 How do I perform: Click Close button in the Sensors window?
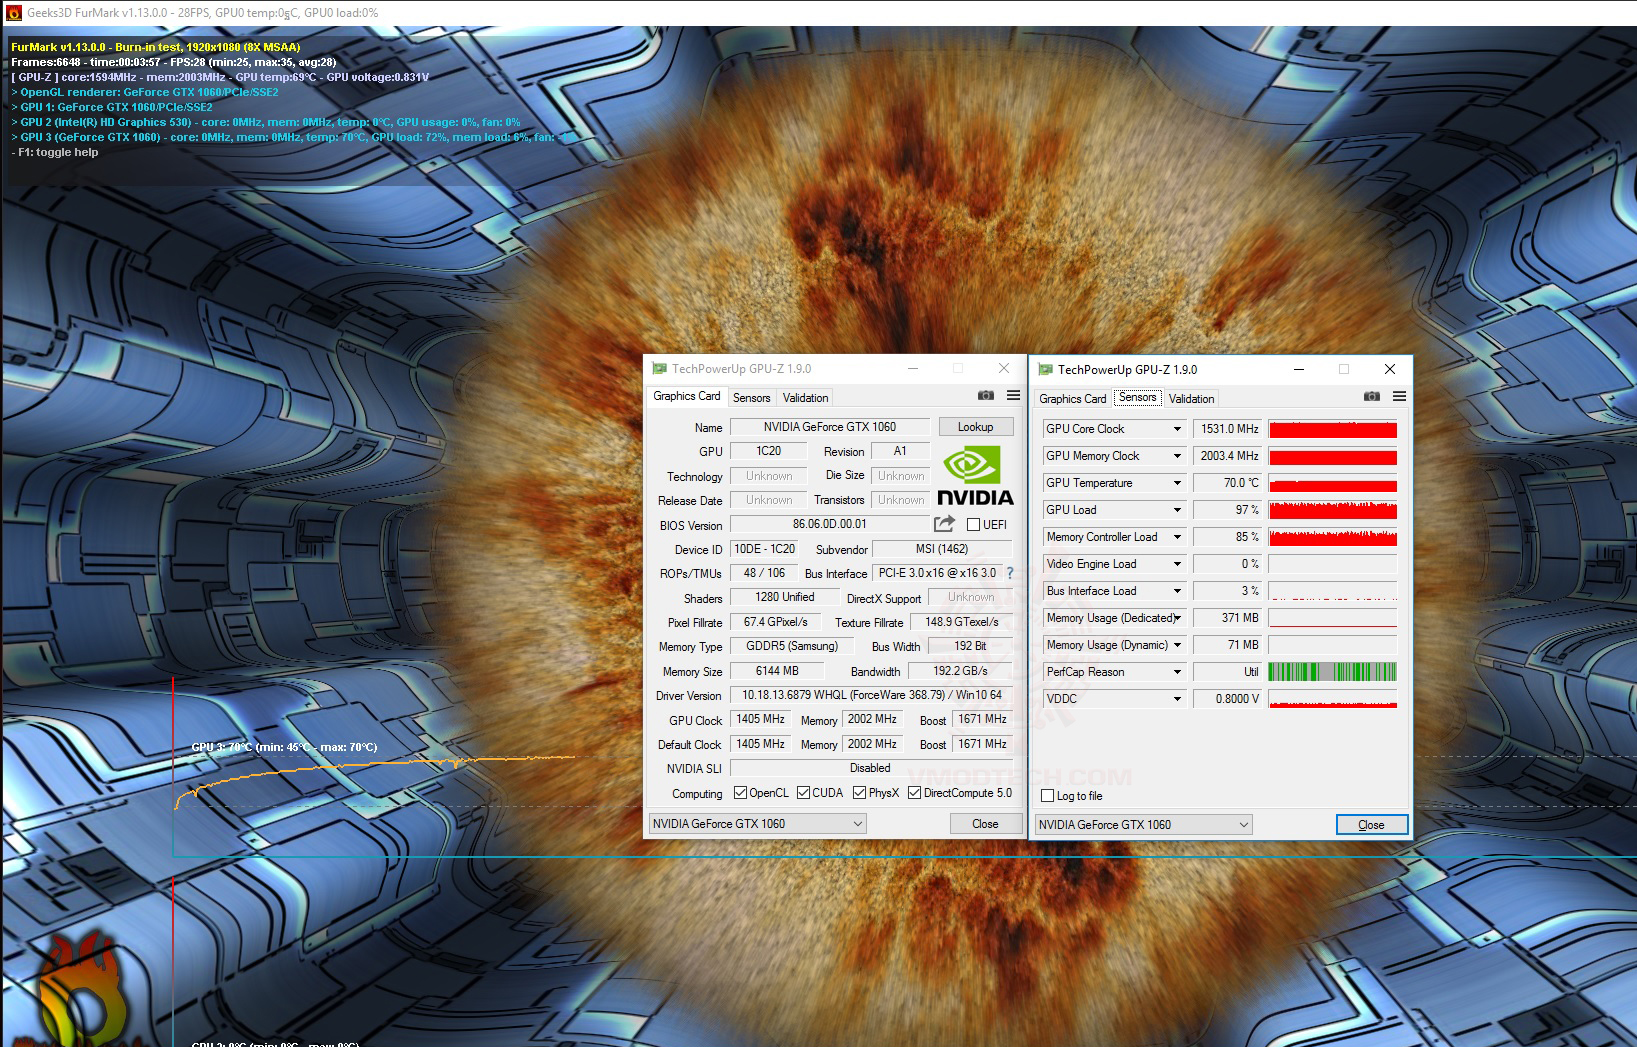click(x=1371, y=825)
